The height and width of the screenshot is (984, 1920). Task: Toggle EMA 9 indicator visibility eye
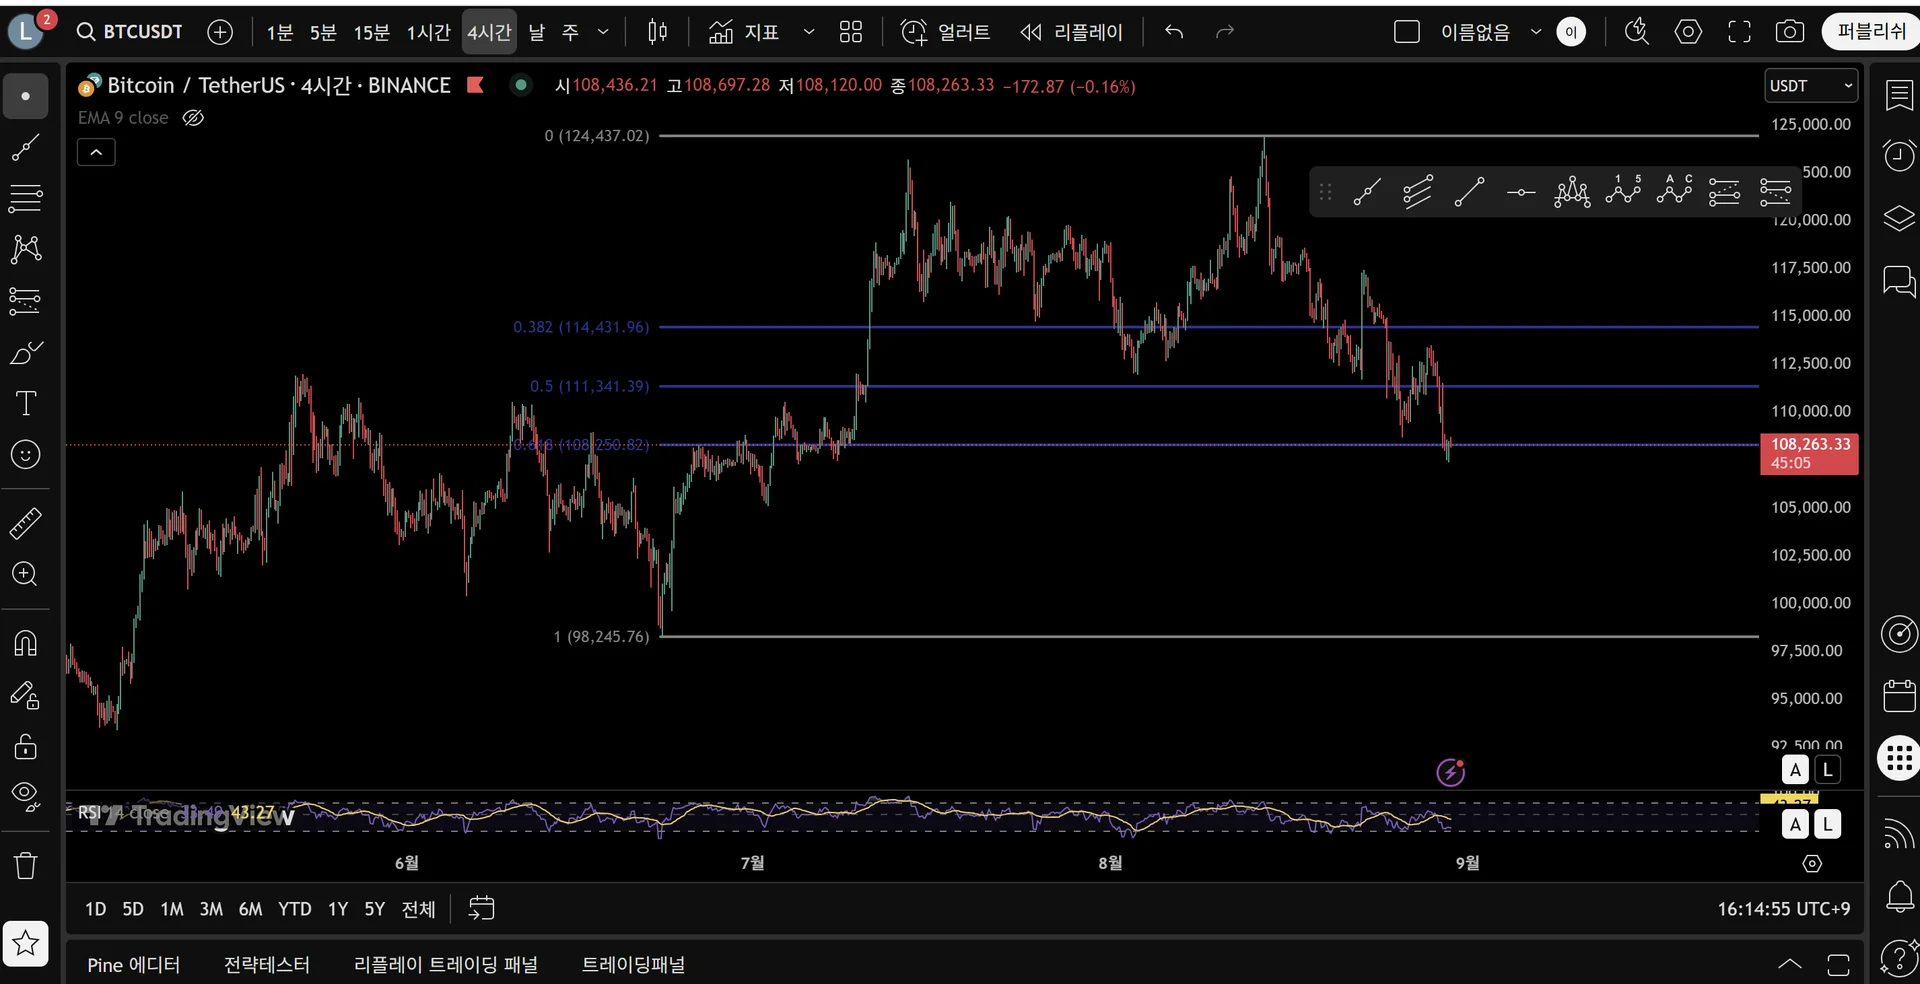[x=193, y=118]
